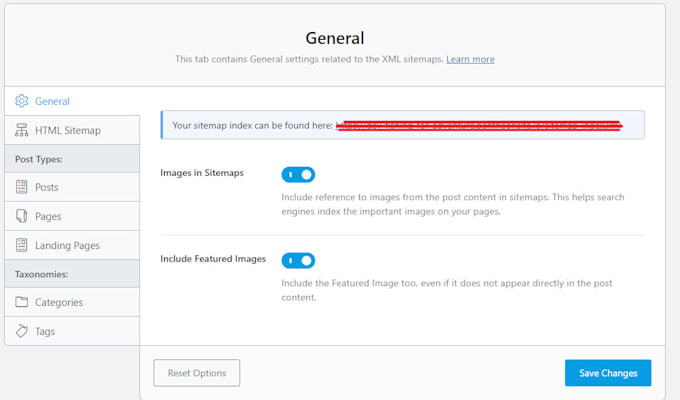Click the Categories folder icon

(21, 302)
